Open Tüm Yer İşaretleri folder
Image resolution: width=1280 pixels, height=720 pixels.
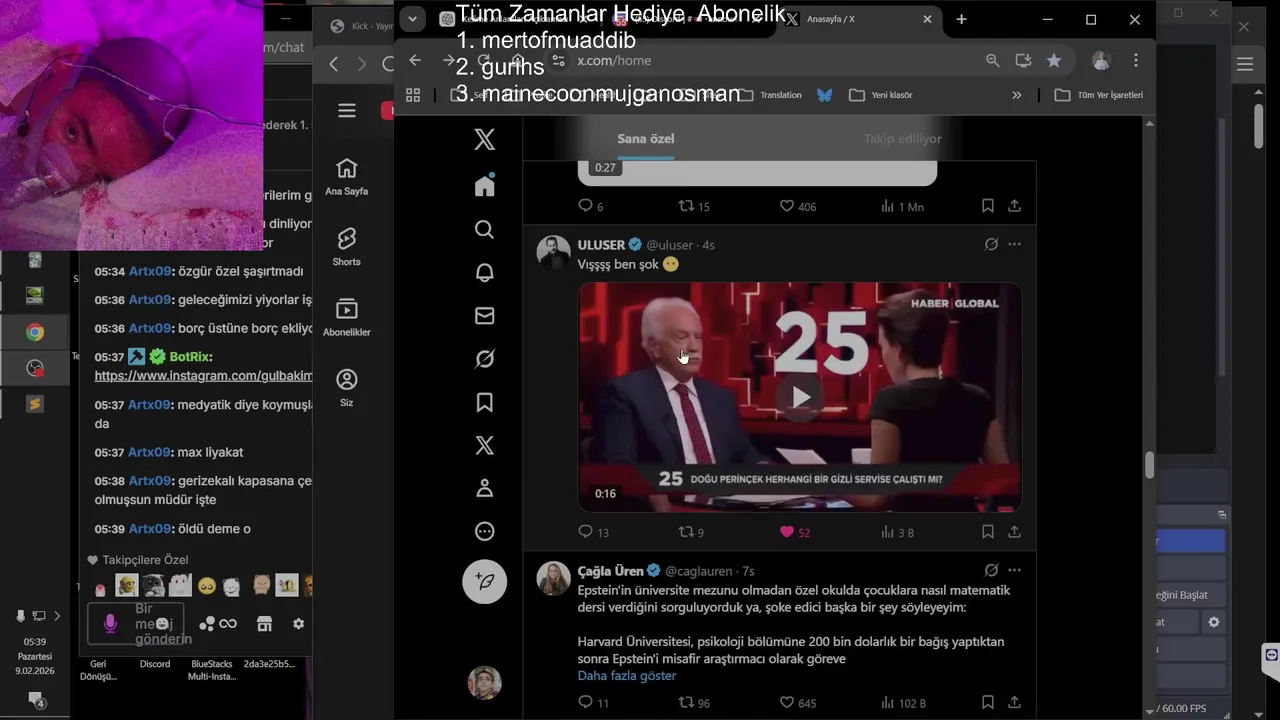point(1098,95)
